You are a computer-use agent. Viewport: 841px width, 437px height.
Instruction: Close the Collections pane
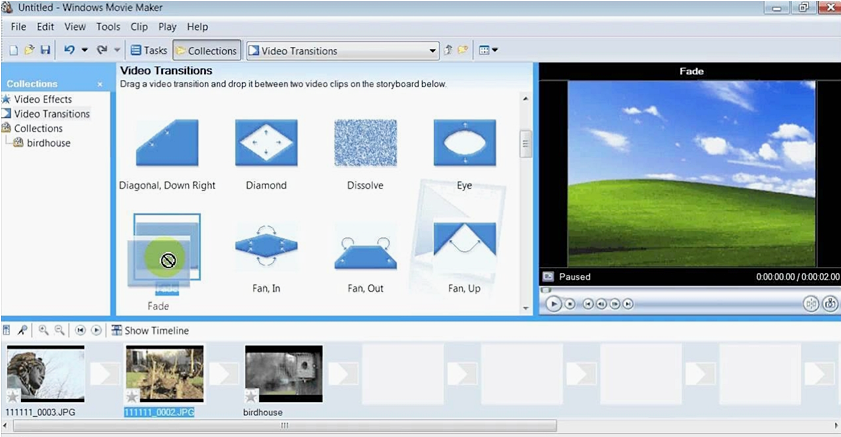point(100,84)
